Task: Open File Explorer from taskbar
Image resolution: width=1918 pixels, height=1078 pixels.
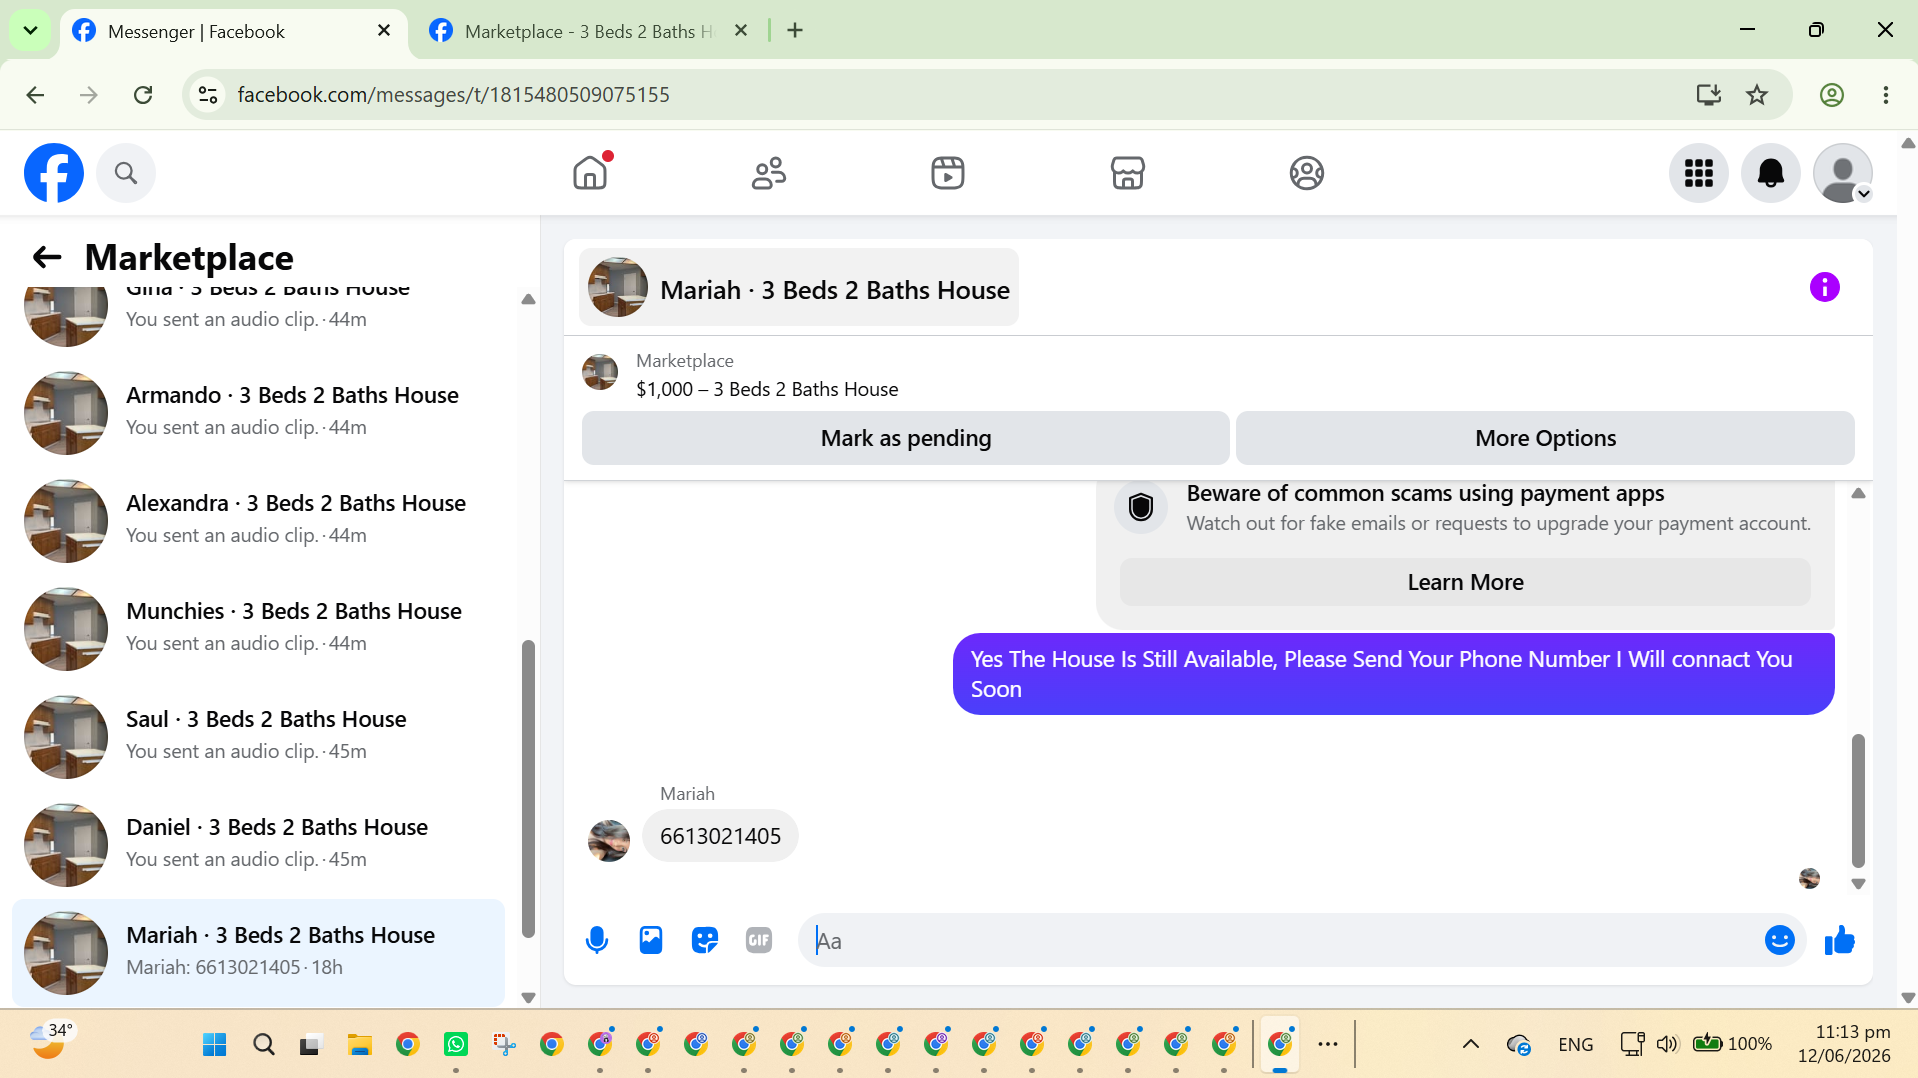Action: point(360,1045)
